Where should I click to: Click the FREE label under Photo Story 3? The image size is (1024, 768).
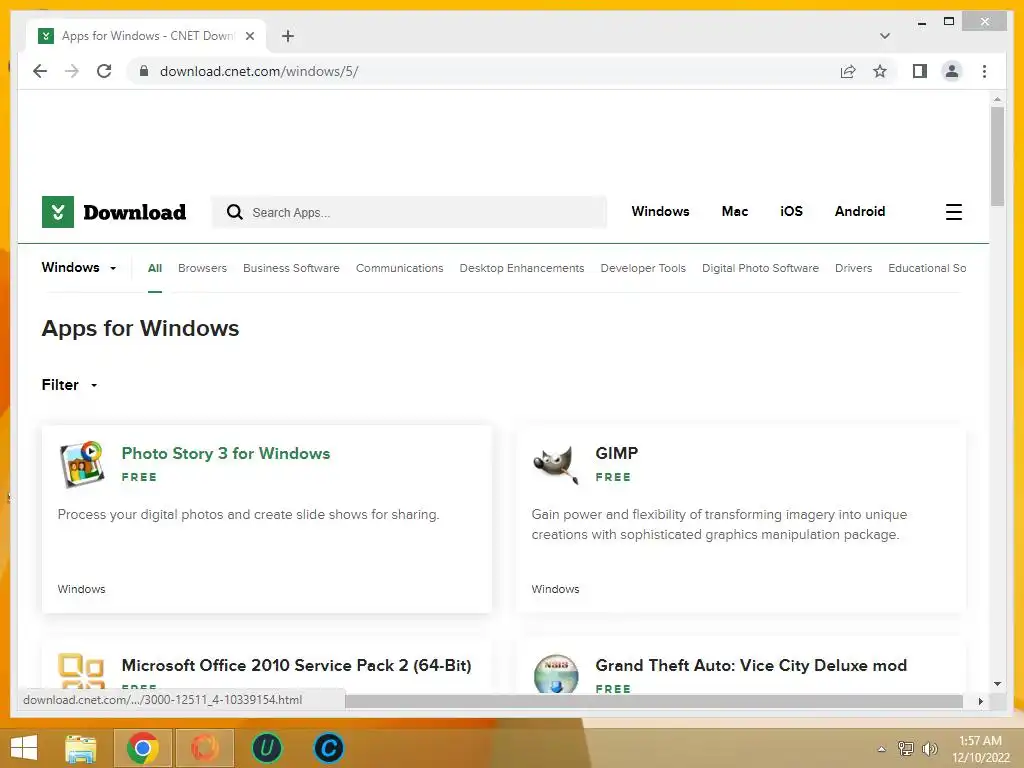(139, 477)
